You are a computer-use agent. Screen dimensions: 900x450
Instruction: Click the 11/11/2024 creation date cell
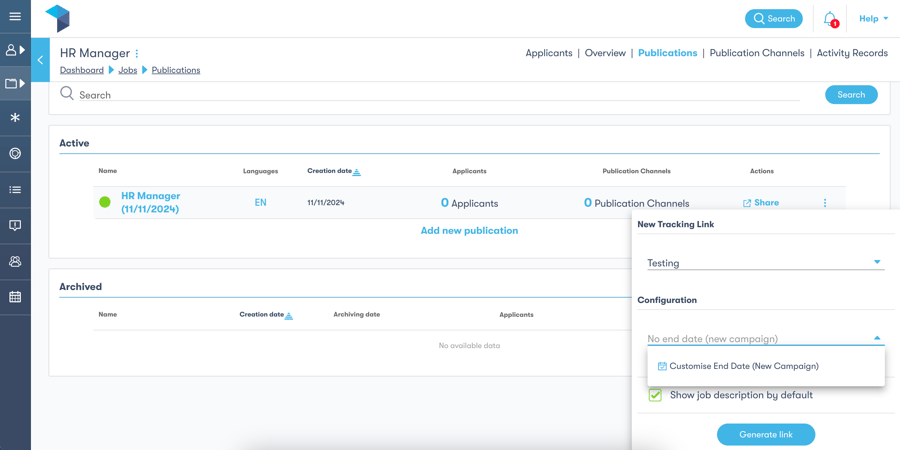coord(326,203)
